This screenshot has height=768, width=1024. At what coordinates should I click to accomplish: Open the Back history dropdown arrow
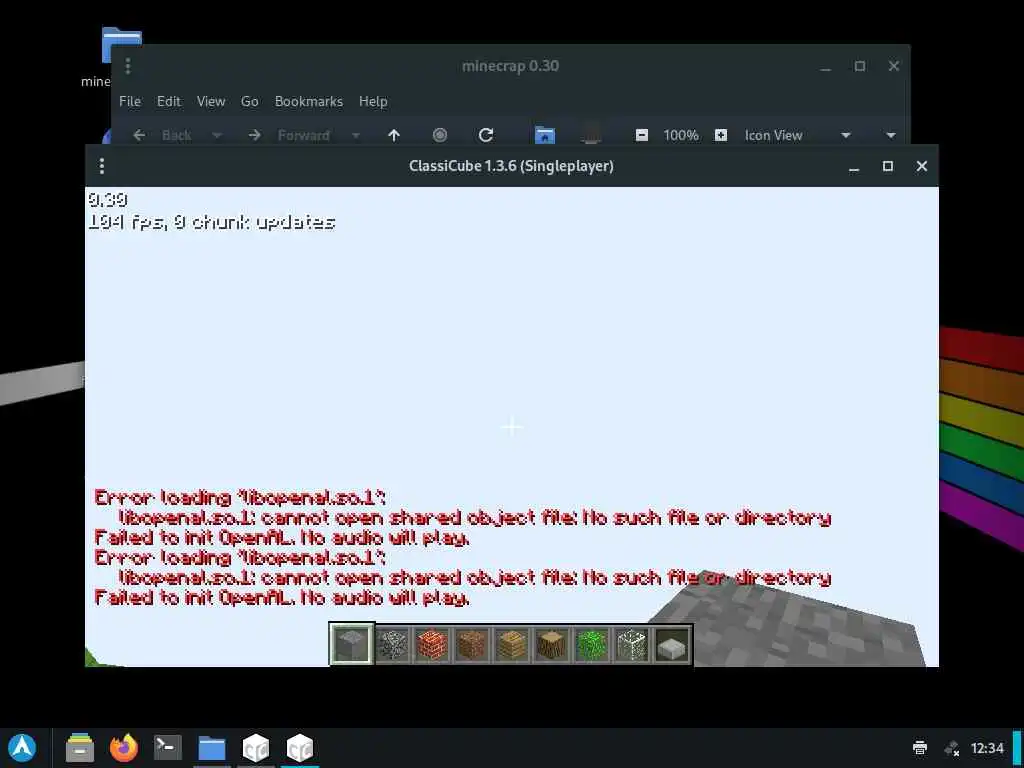(217, 135)
